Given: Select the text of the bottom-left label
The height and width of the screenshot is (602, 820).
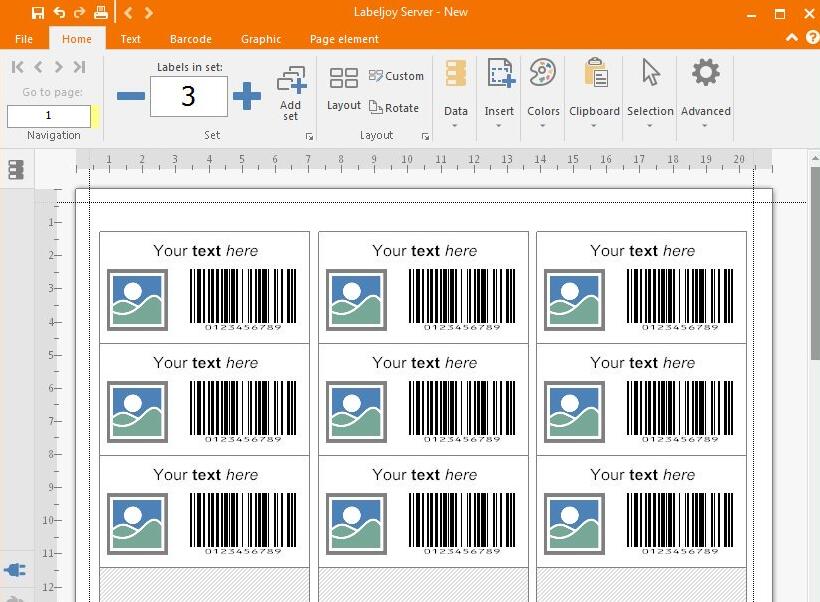Looking at the screenshot, I should coord(206,474).
